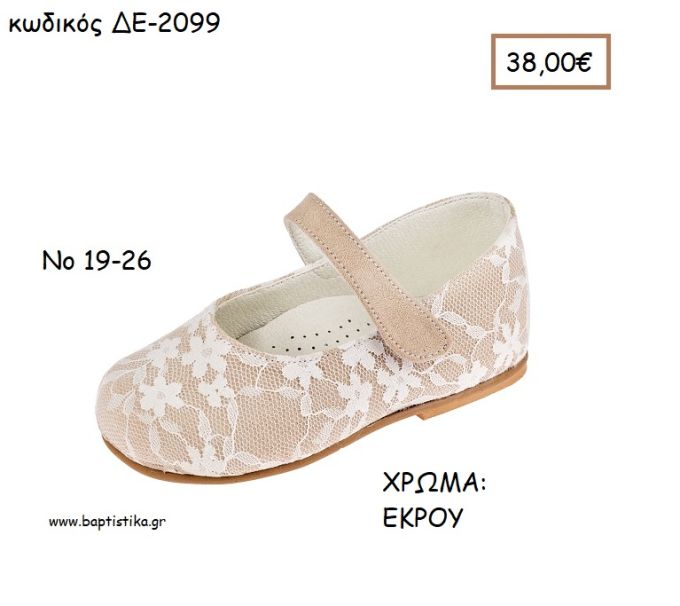
Task: Click the perforated insole of the shoe
Action: (x=312, y=330)
